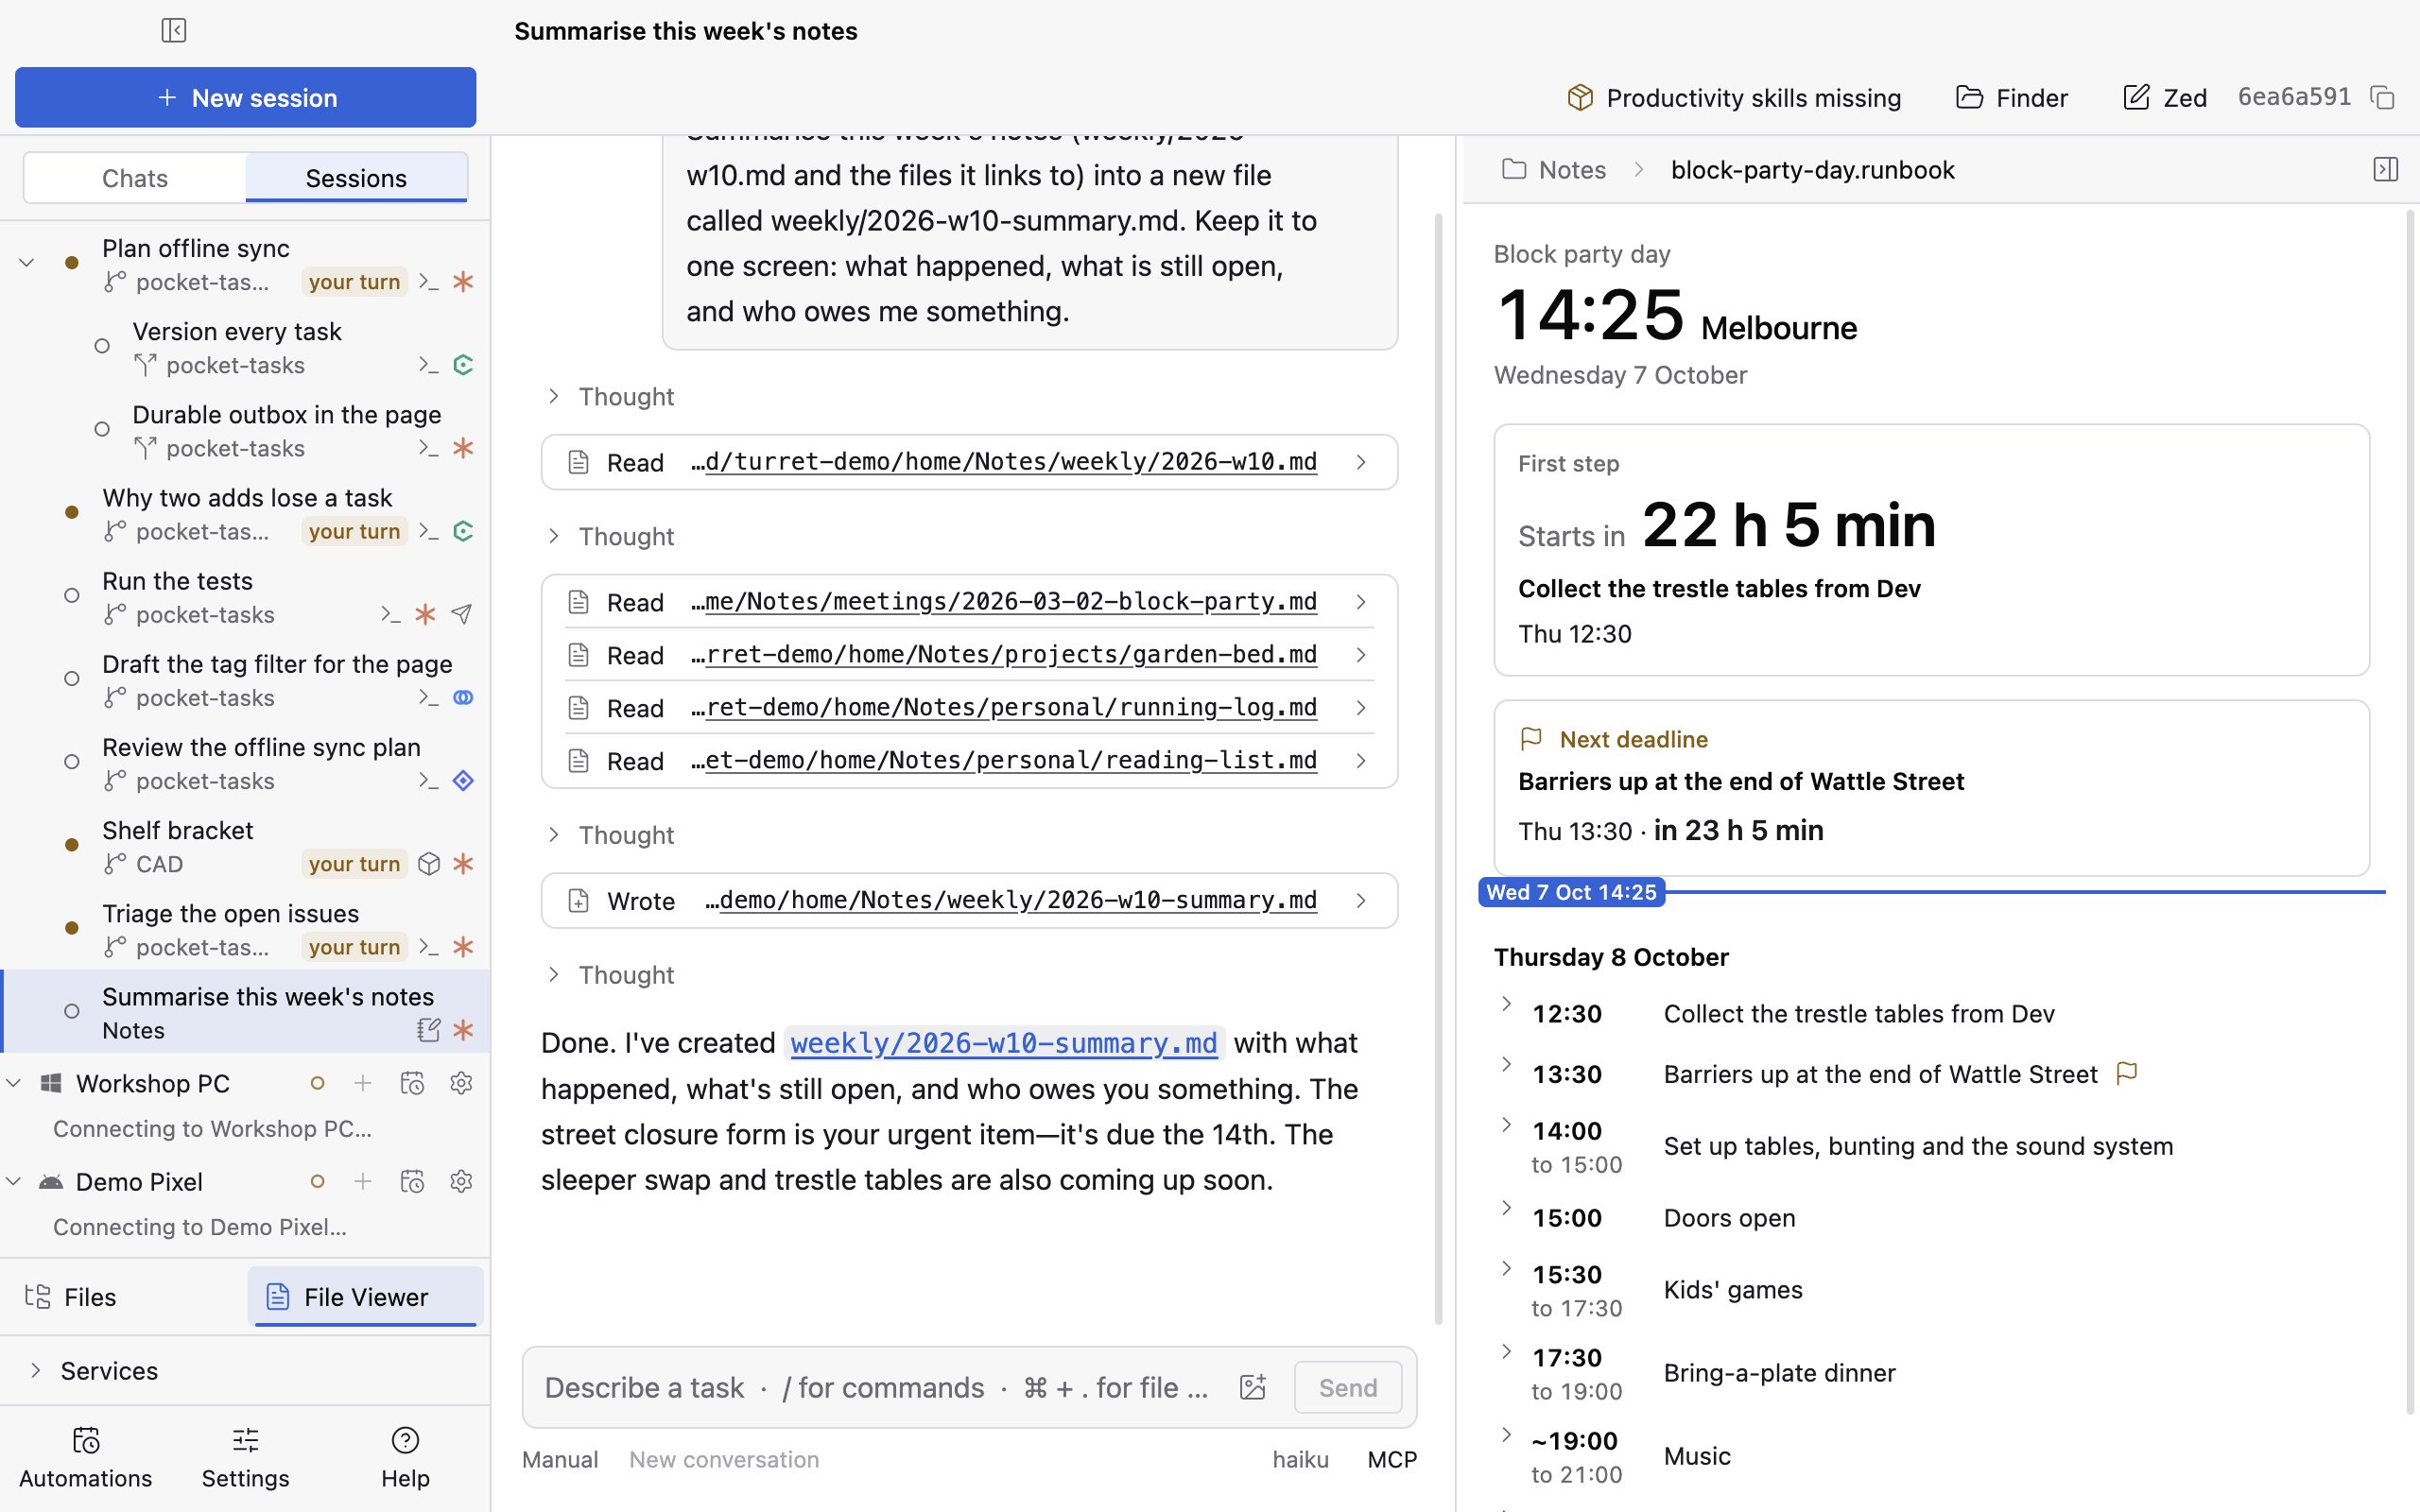2420x1512 pixels.
Task: Collapse the left sidebar panel icon
Action: click(x=173, y=30)
